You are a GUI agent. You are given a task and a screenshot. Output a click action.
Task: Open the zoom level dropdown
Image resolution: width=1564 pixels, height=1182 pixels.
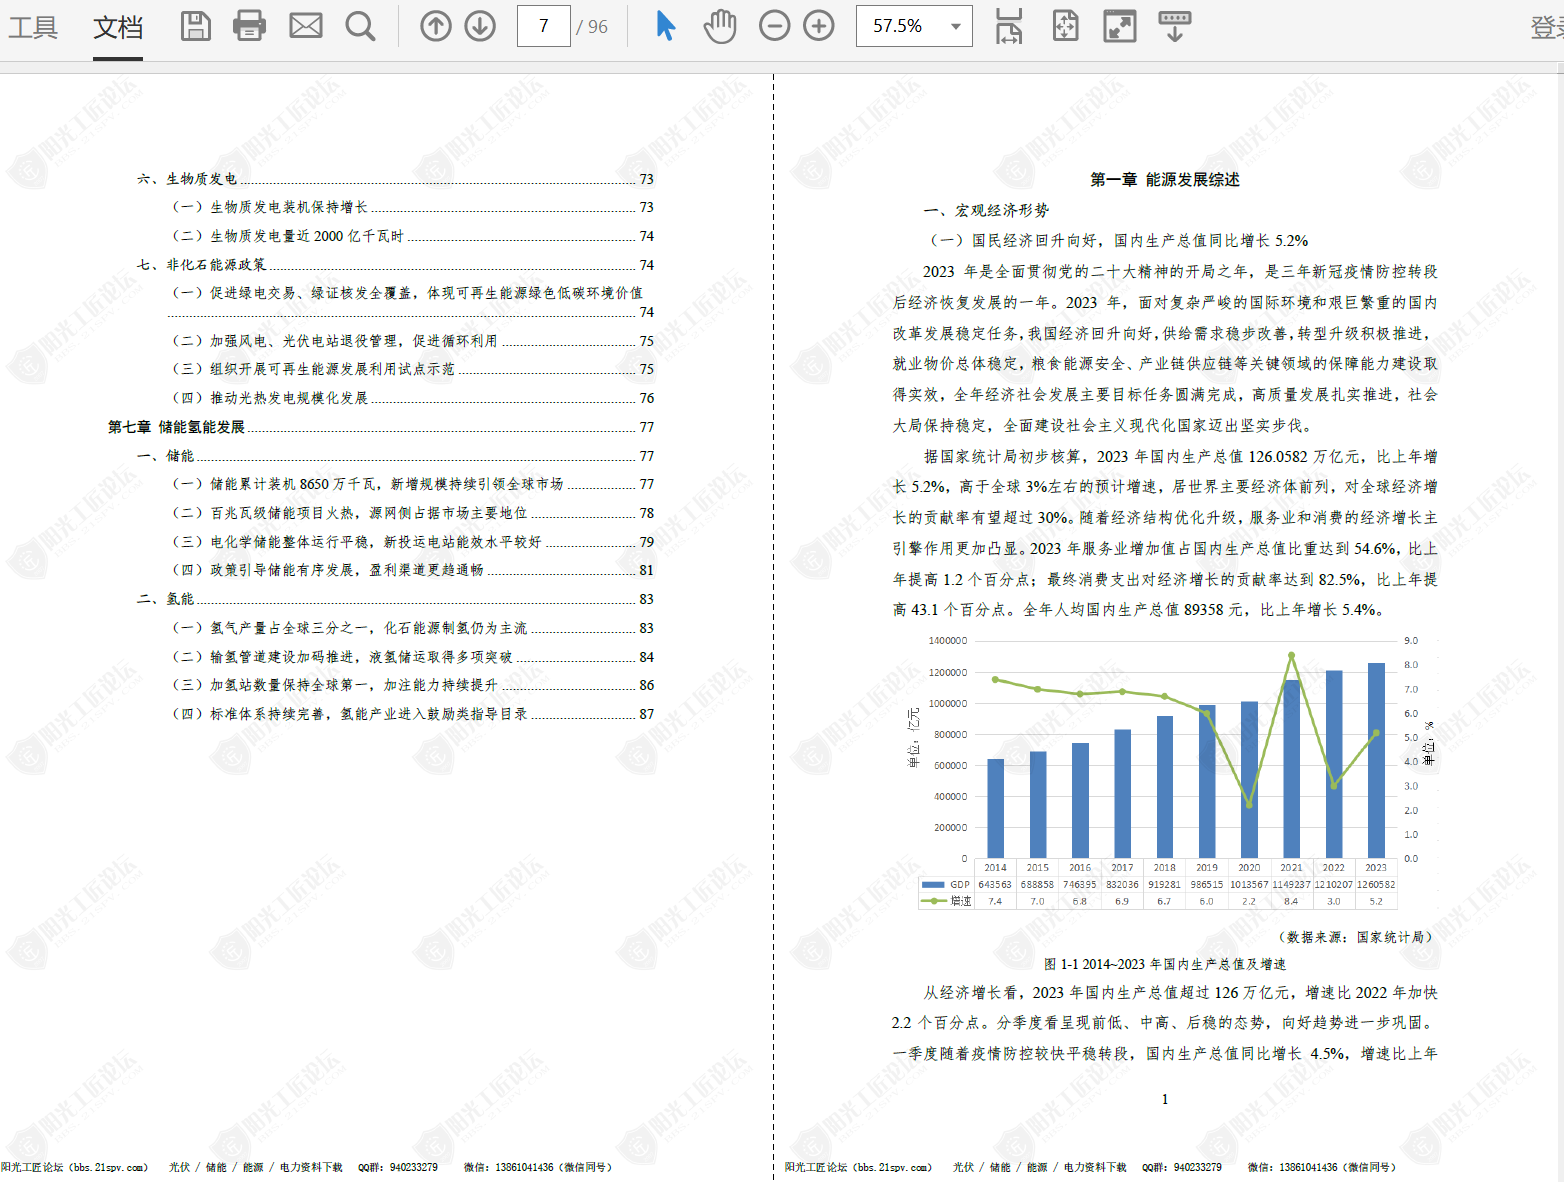tap(956, 26)
